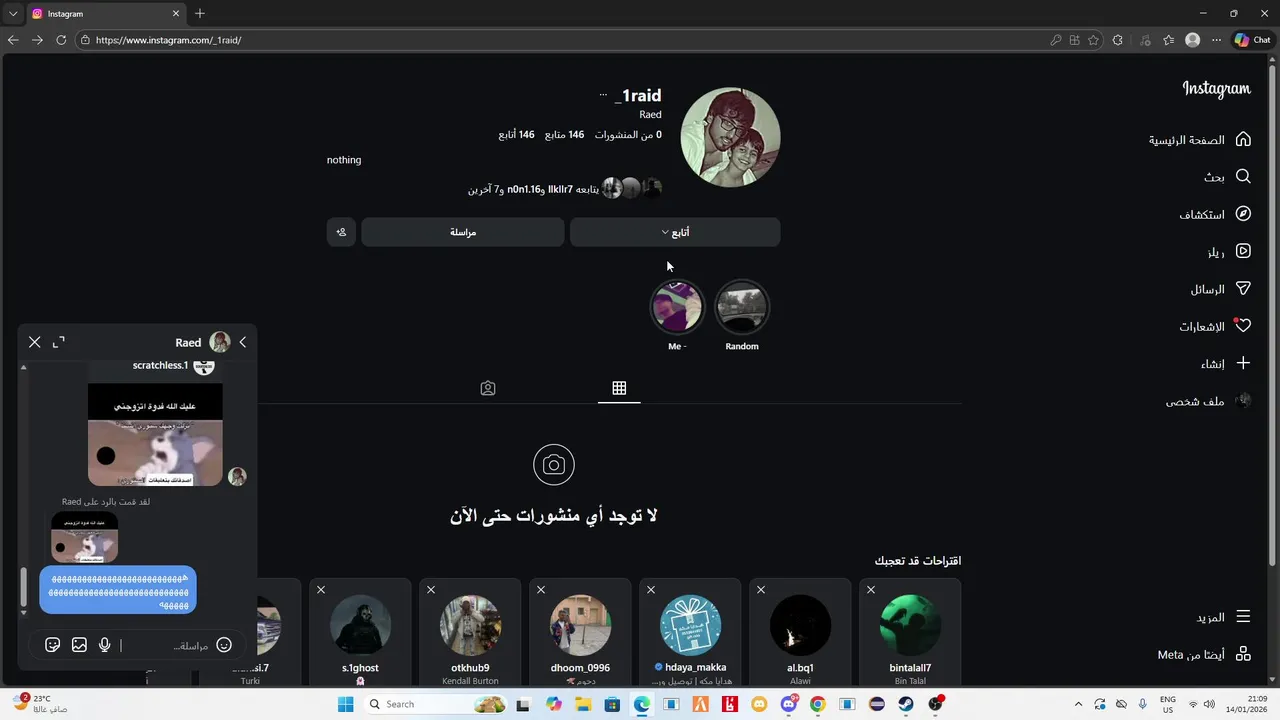The image size is (1280, 720).
Task: Dismiss the s.1ghost suggestion card
Action: point(321,590)
